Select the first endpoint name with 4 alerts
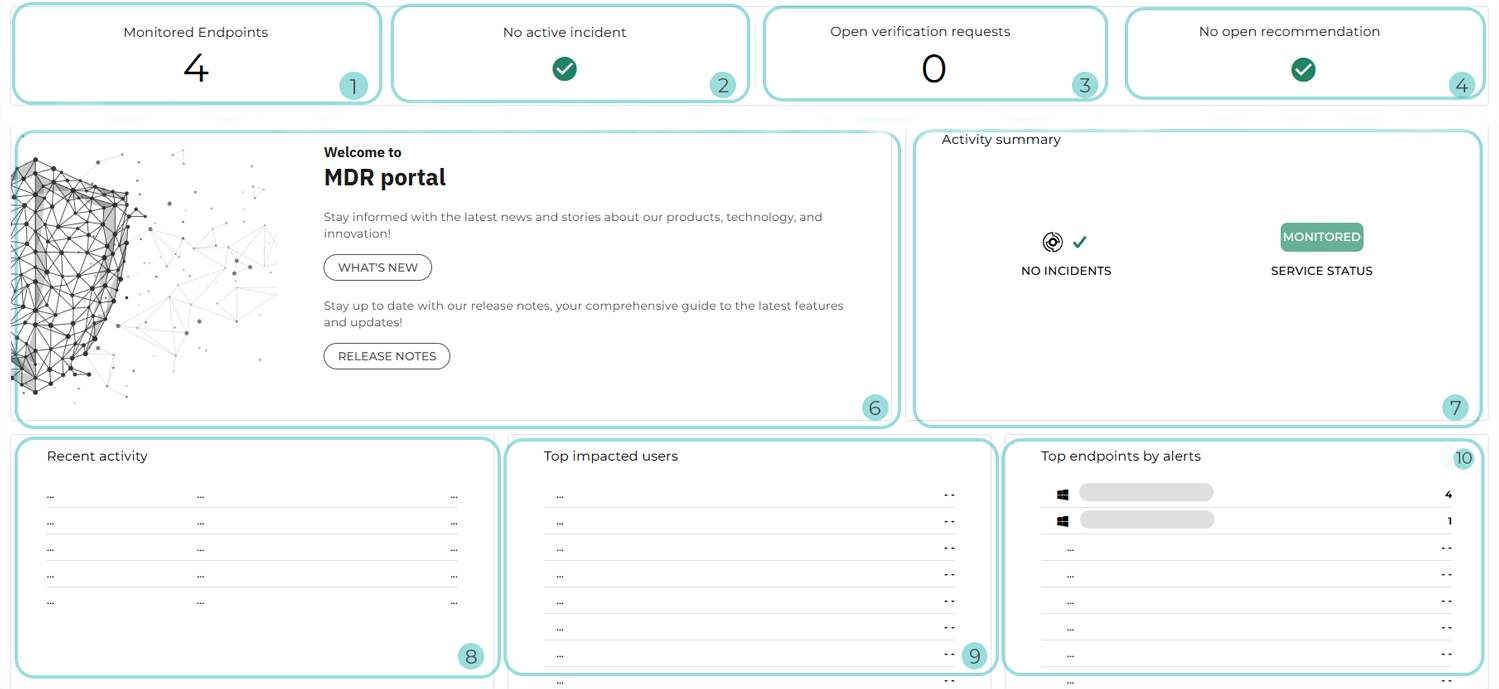 click(1146, 493)
